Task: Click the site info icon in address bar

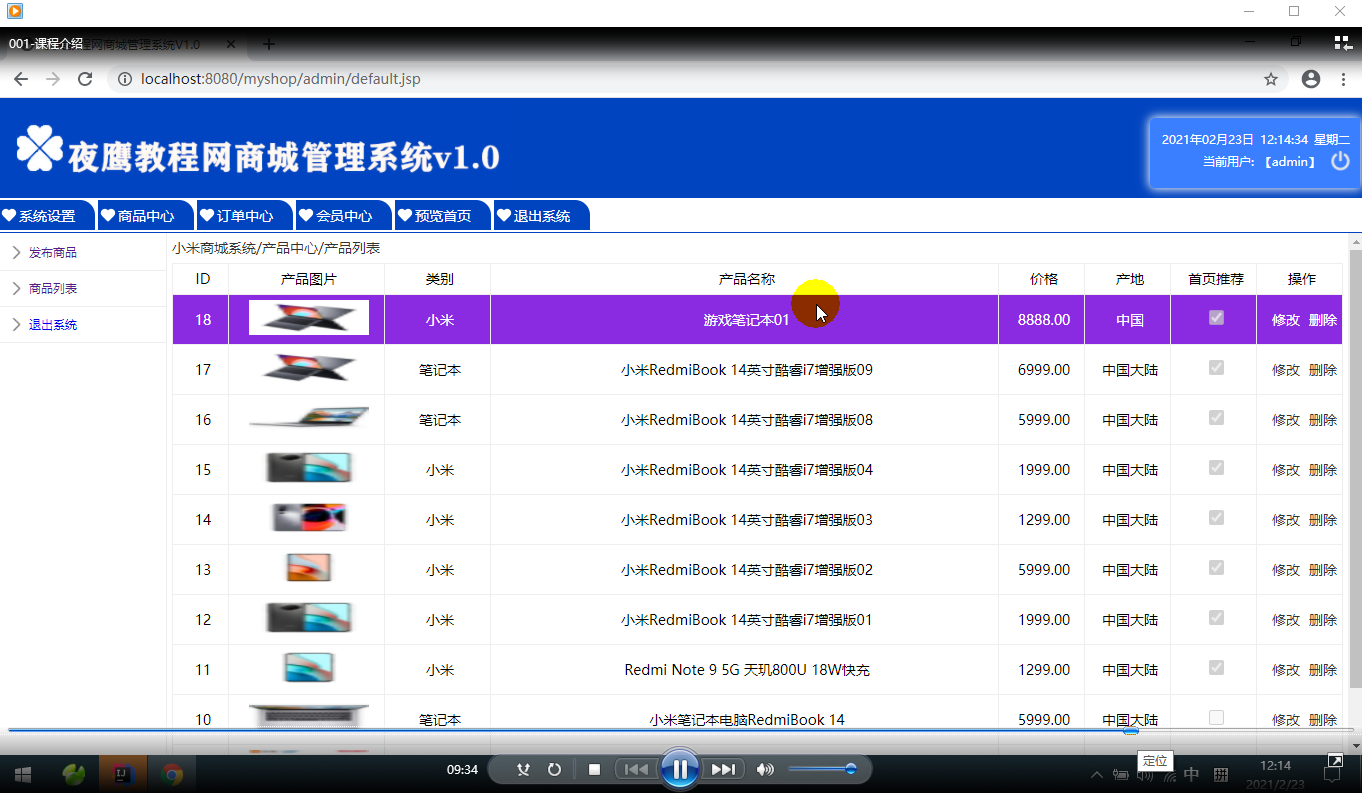Action: click(125, 79)
